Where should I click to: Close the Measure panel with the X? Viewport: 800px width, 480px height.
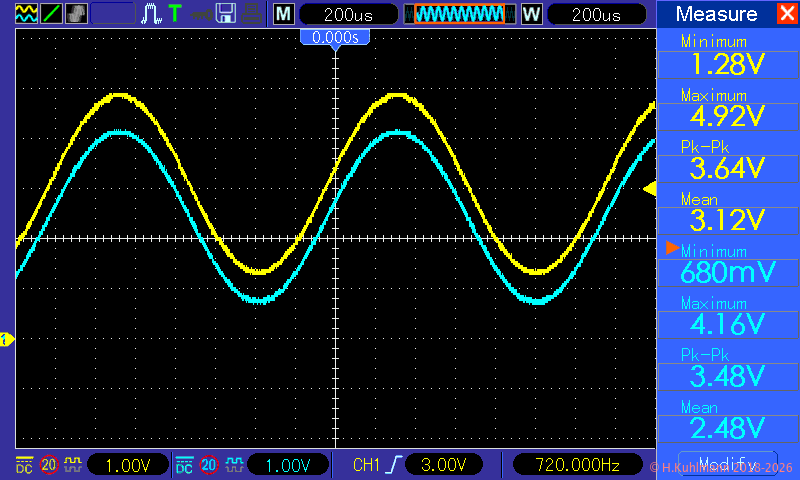785,14
